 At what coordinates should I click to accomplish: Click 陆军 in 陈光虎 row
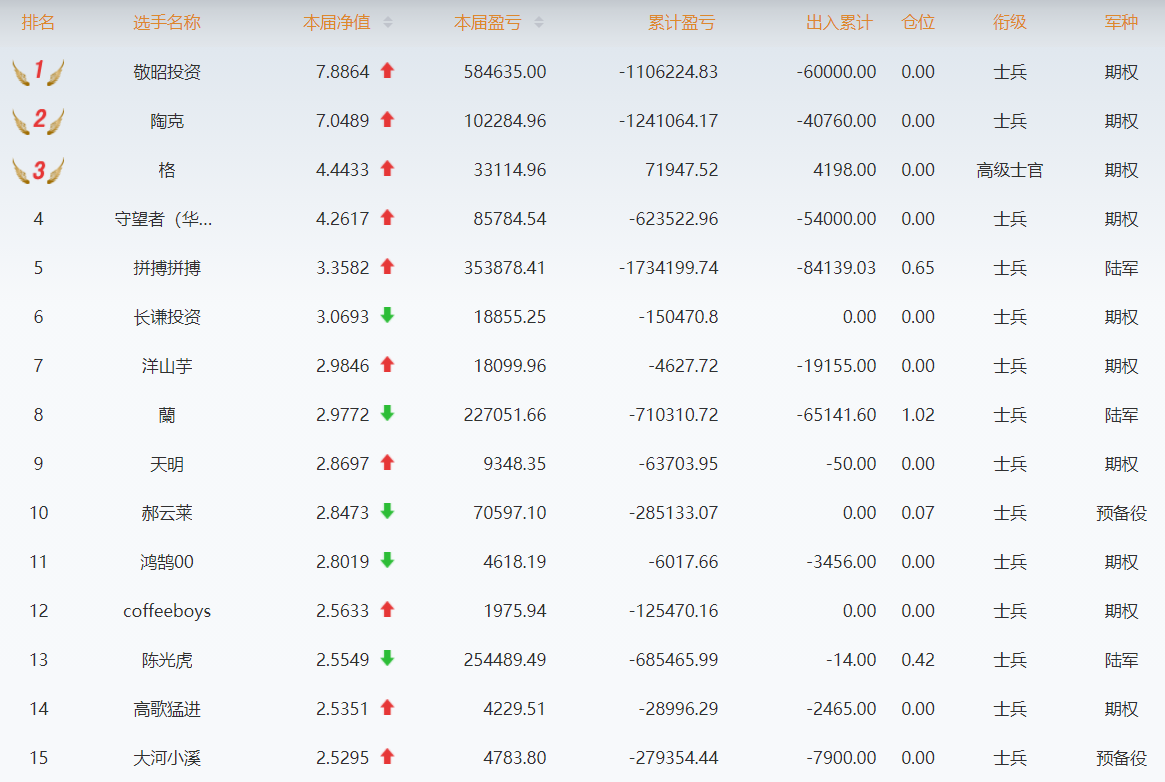(x=1121, y=660)
